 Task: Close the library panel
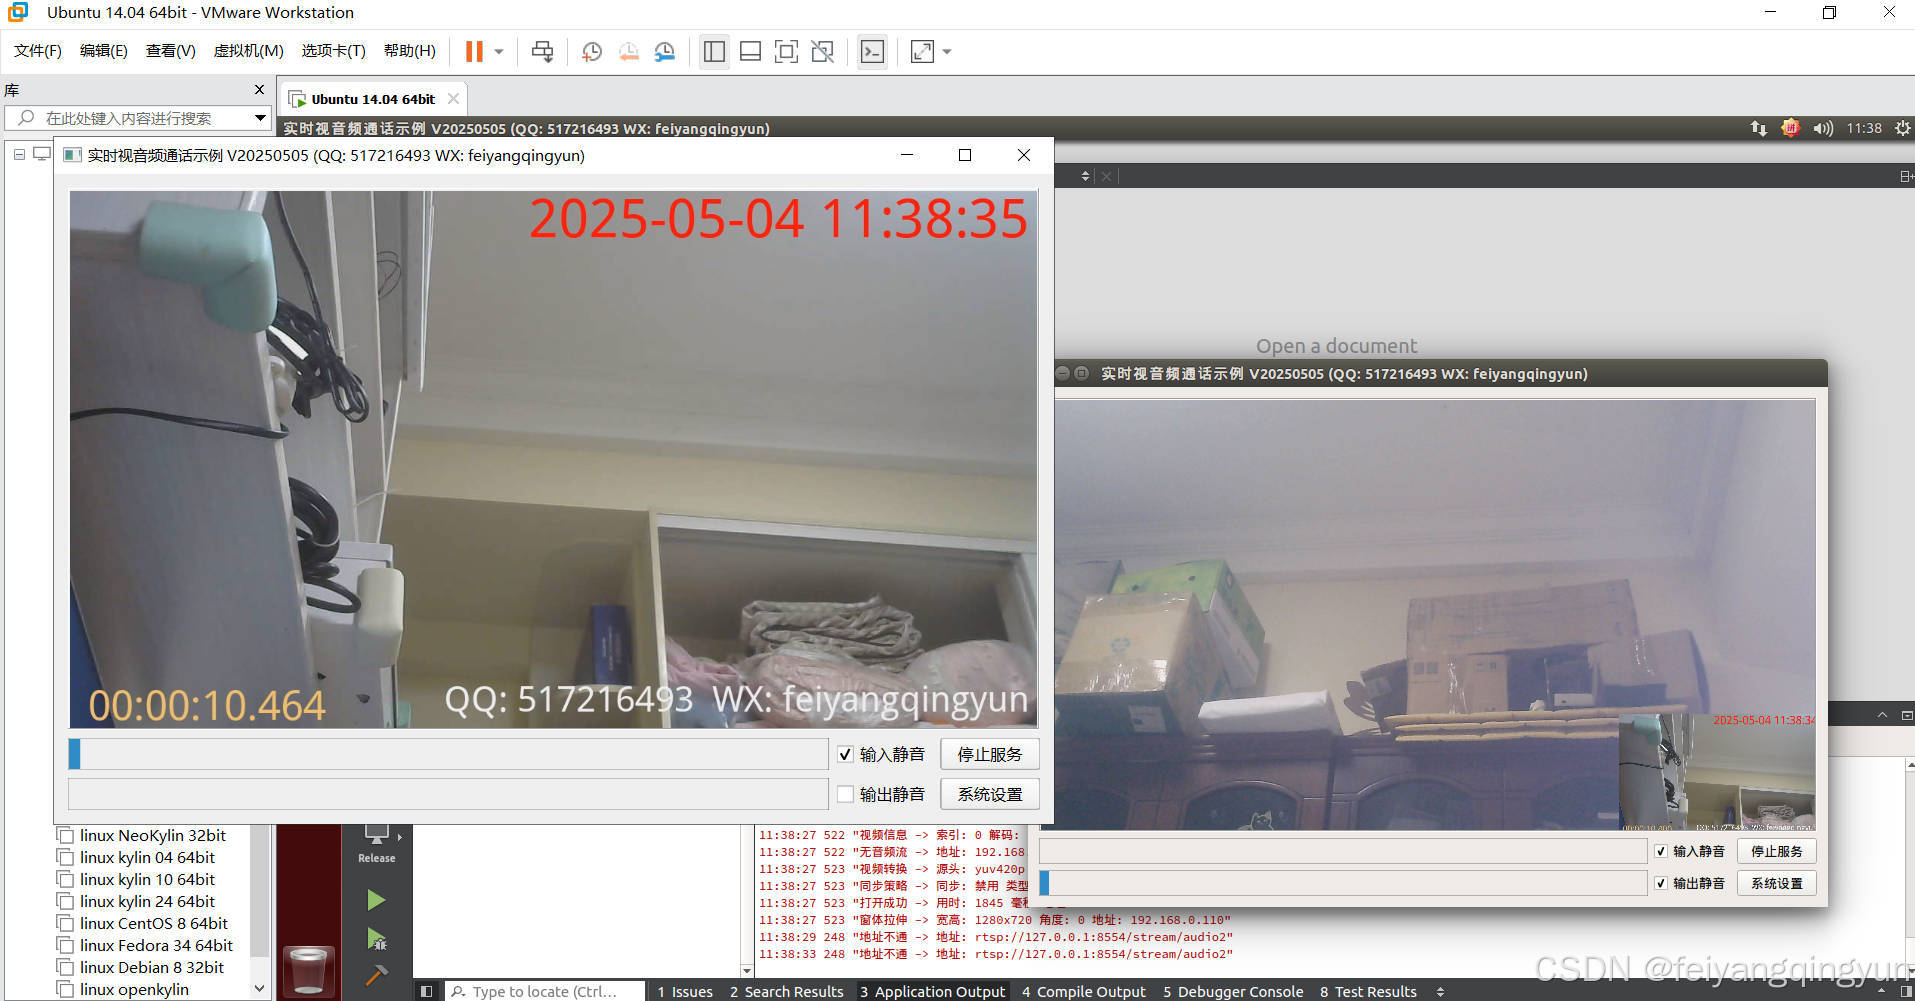pyautogui.click(x=260, y=89)
